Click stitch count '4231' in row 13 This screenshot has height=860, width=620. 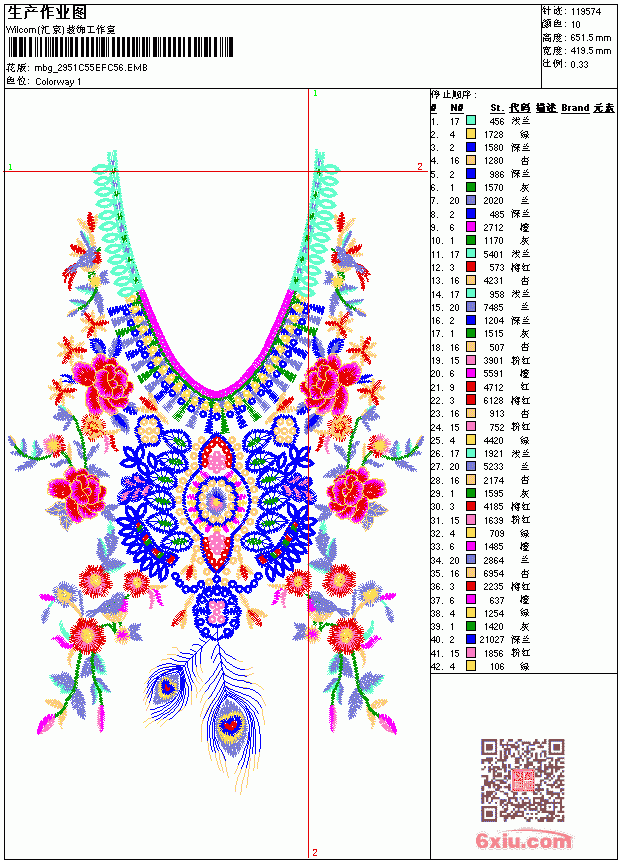[494, 280]
